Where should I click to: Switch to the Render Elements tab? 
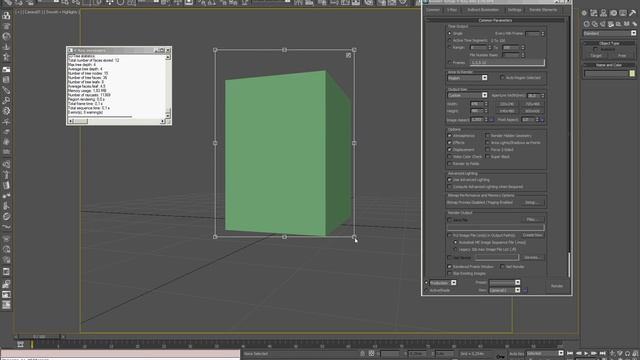click(x=543, y=10)
